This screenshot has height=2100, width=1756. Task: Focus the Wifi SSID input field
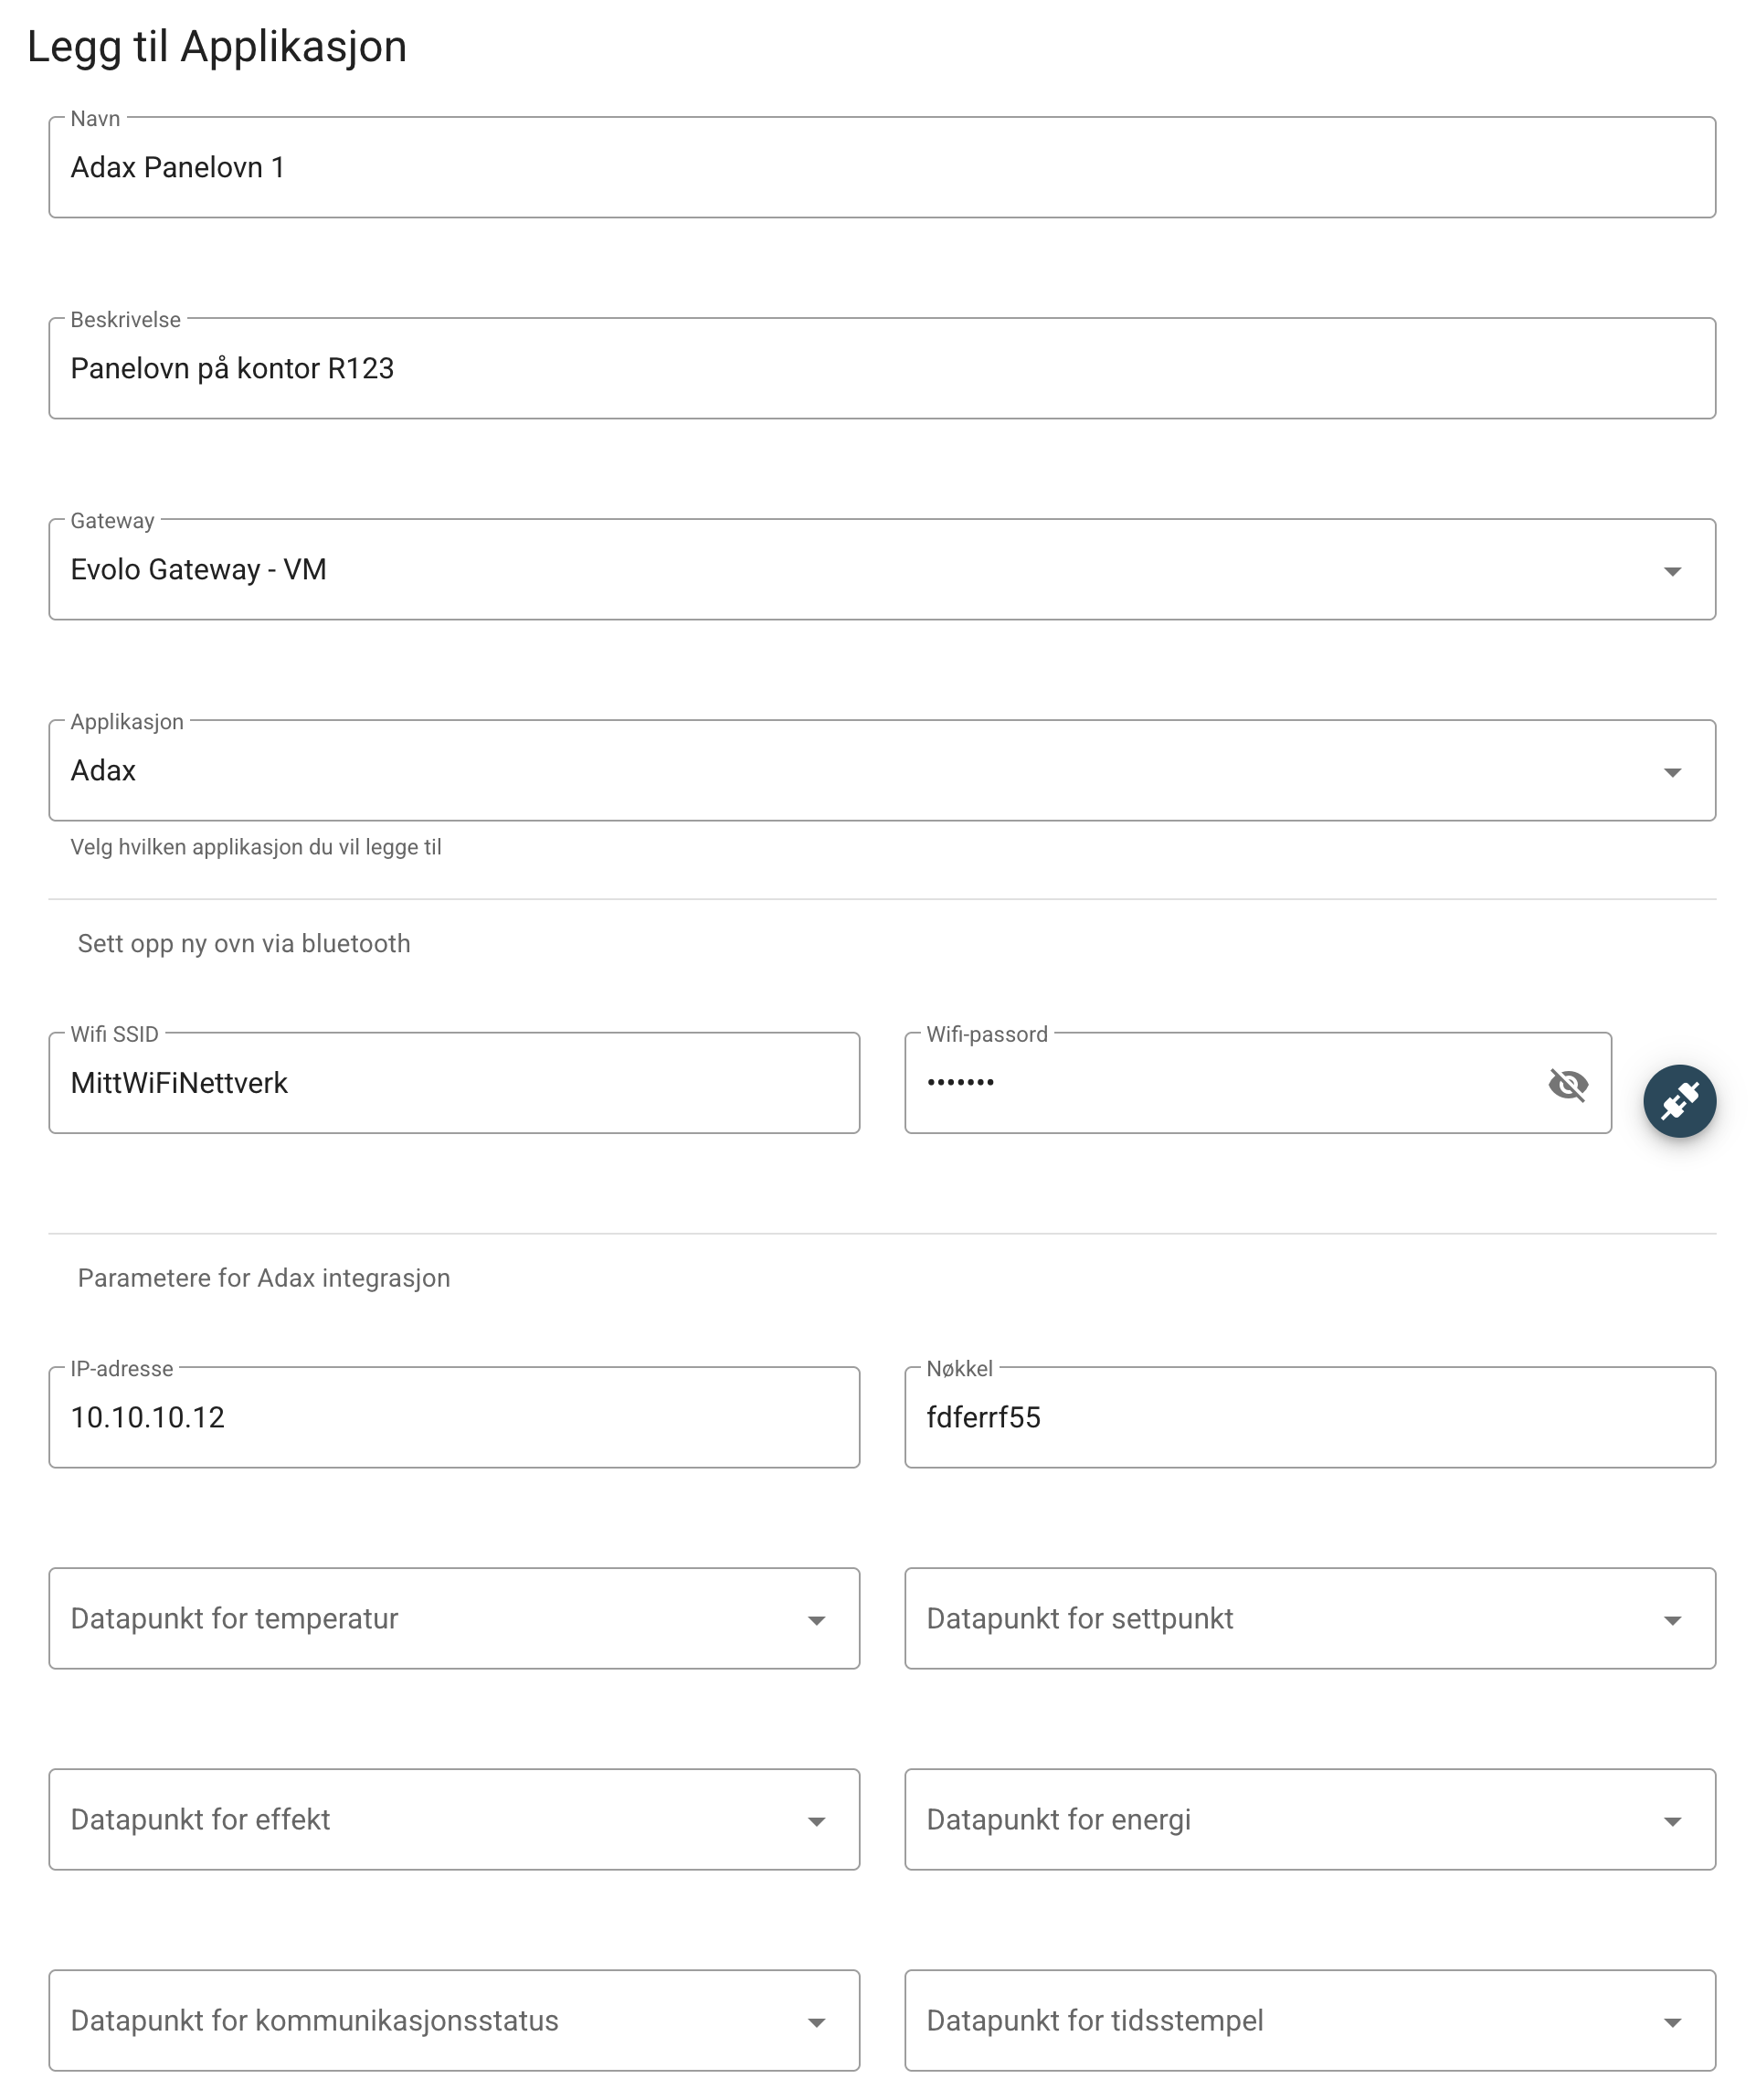[x=454, y=1083]
